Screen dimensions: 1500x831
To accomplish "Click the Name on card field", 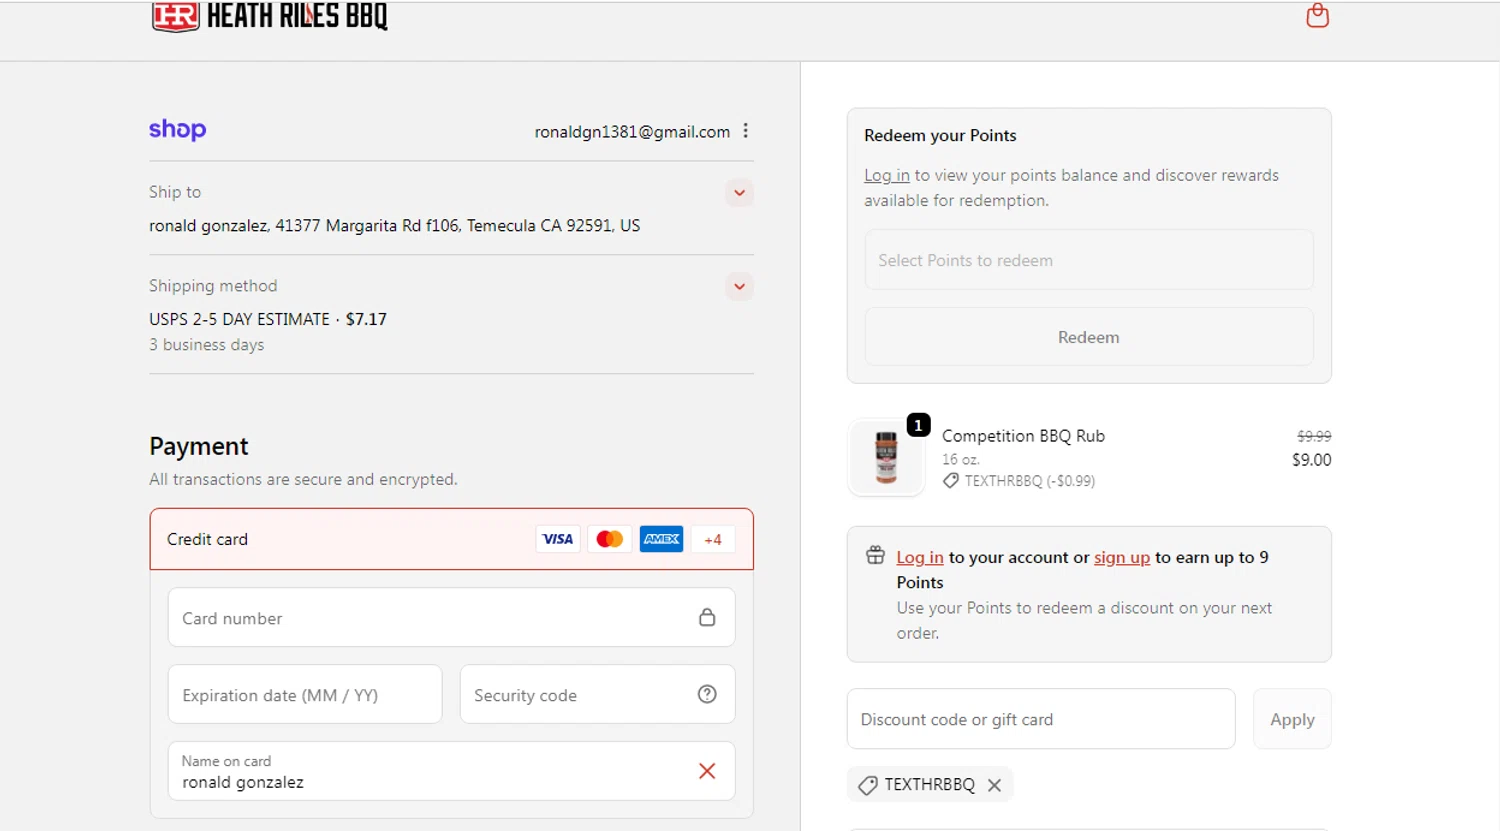I will tap(451, 771).
